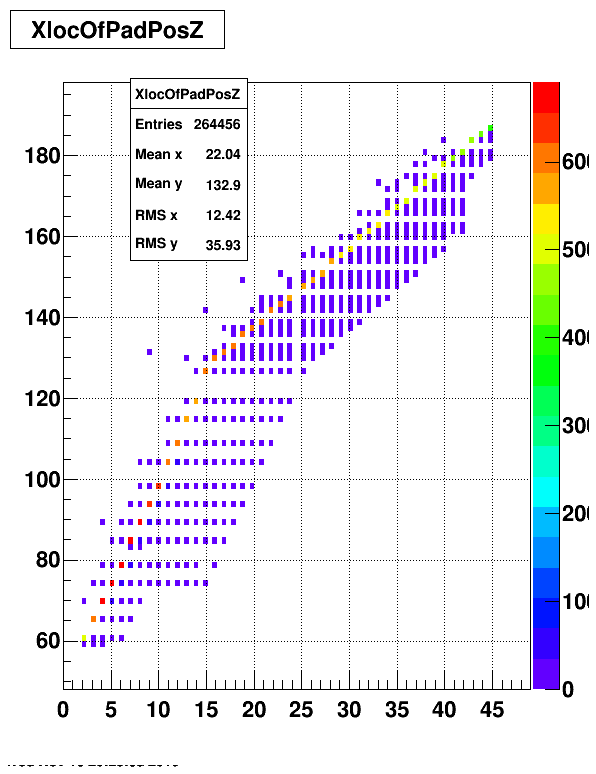596x774 pixels.
Task: Click the y-axis tick label 180
Action: pyautogui.click(x=42, y=155)
